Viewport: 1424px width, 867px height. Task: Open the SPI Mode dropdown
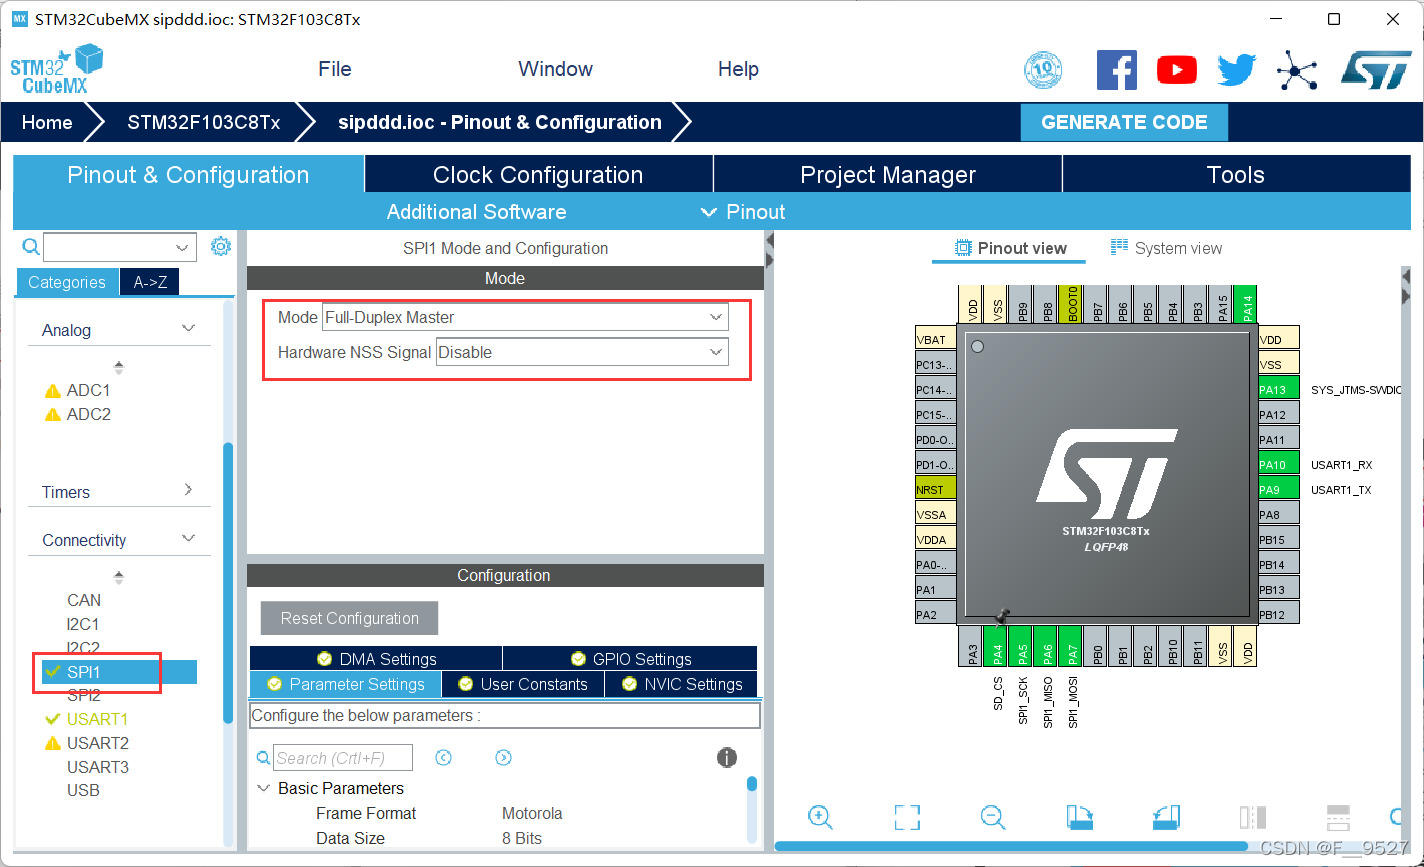pyautogui.click(x=525, y=317)
